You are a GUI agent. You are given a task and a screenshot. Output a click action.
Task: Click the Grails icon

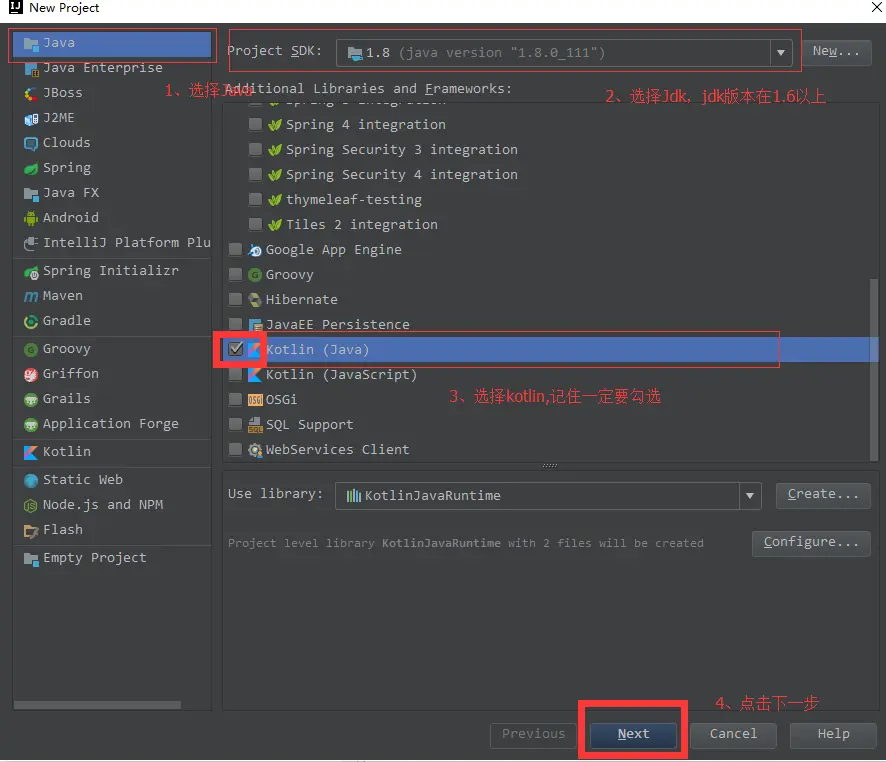(x=31, y=399)
